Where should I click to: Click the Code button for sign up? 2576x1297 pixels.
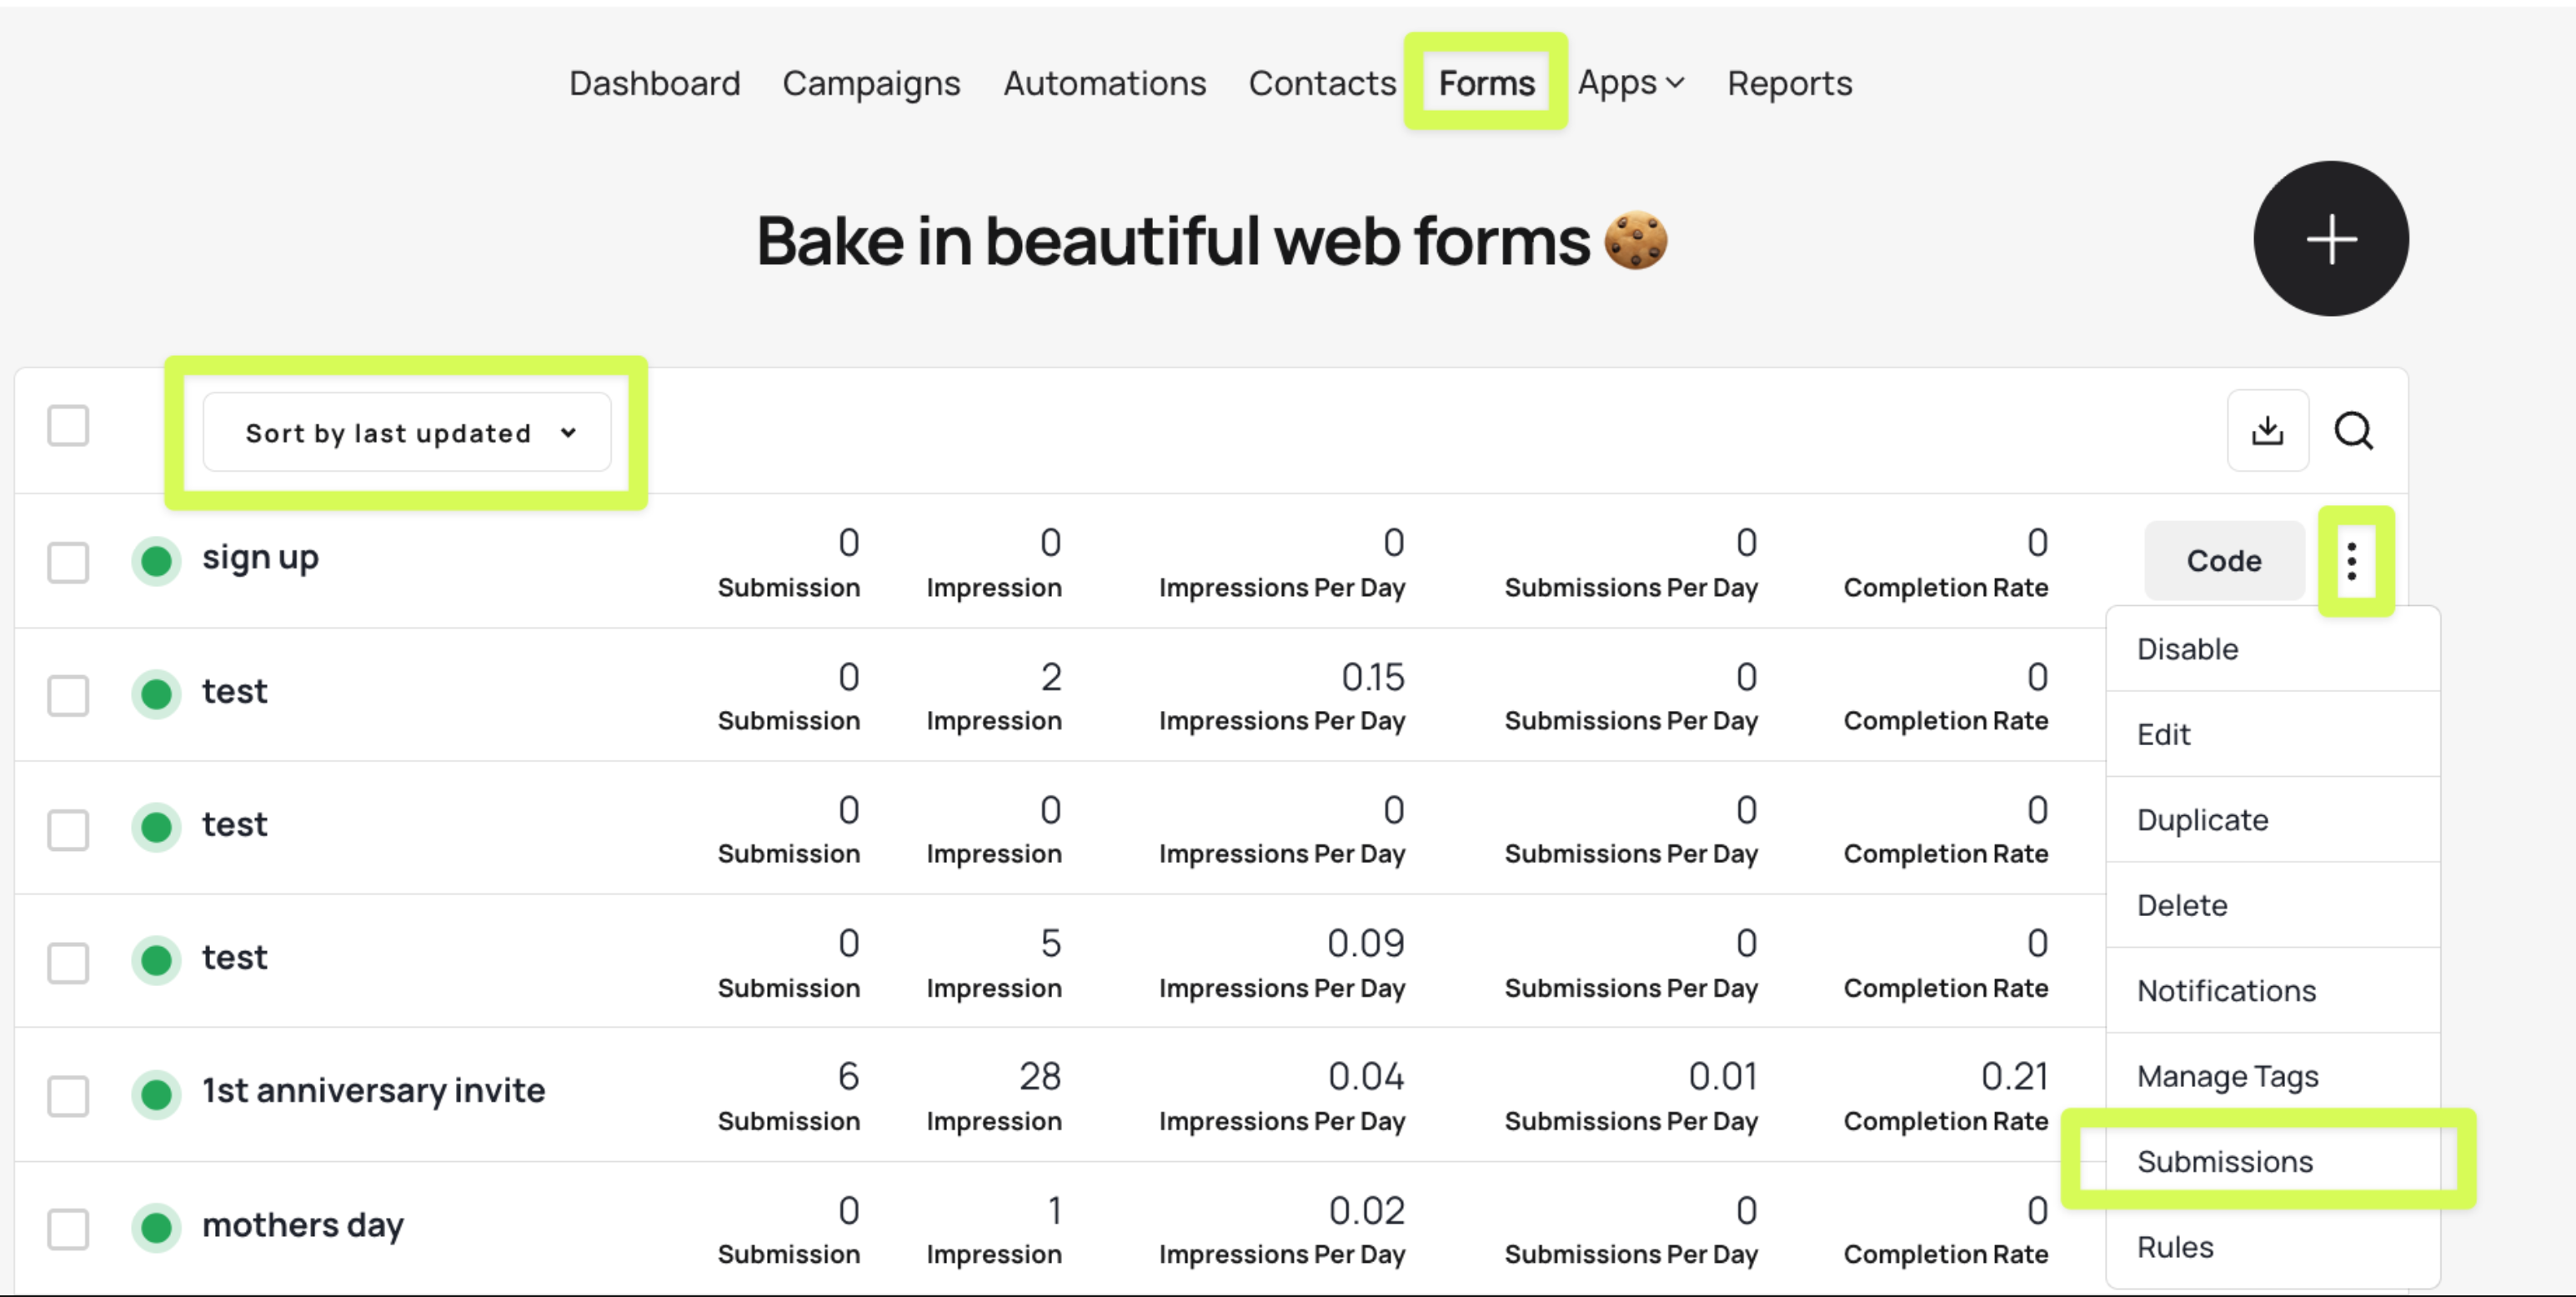(2223, 561)
